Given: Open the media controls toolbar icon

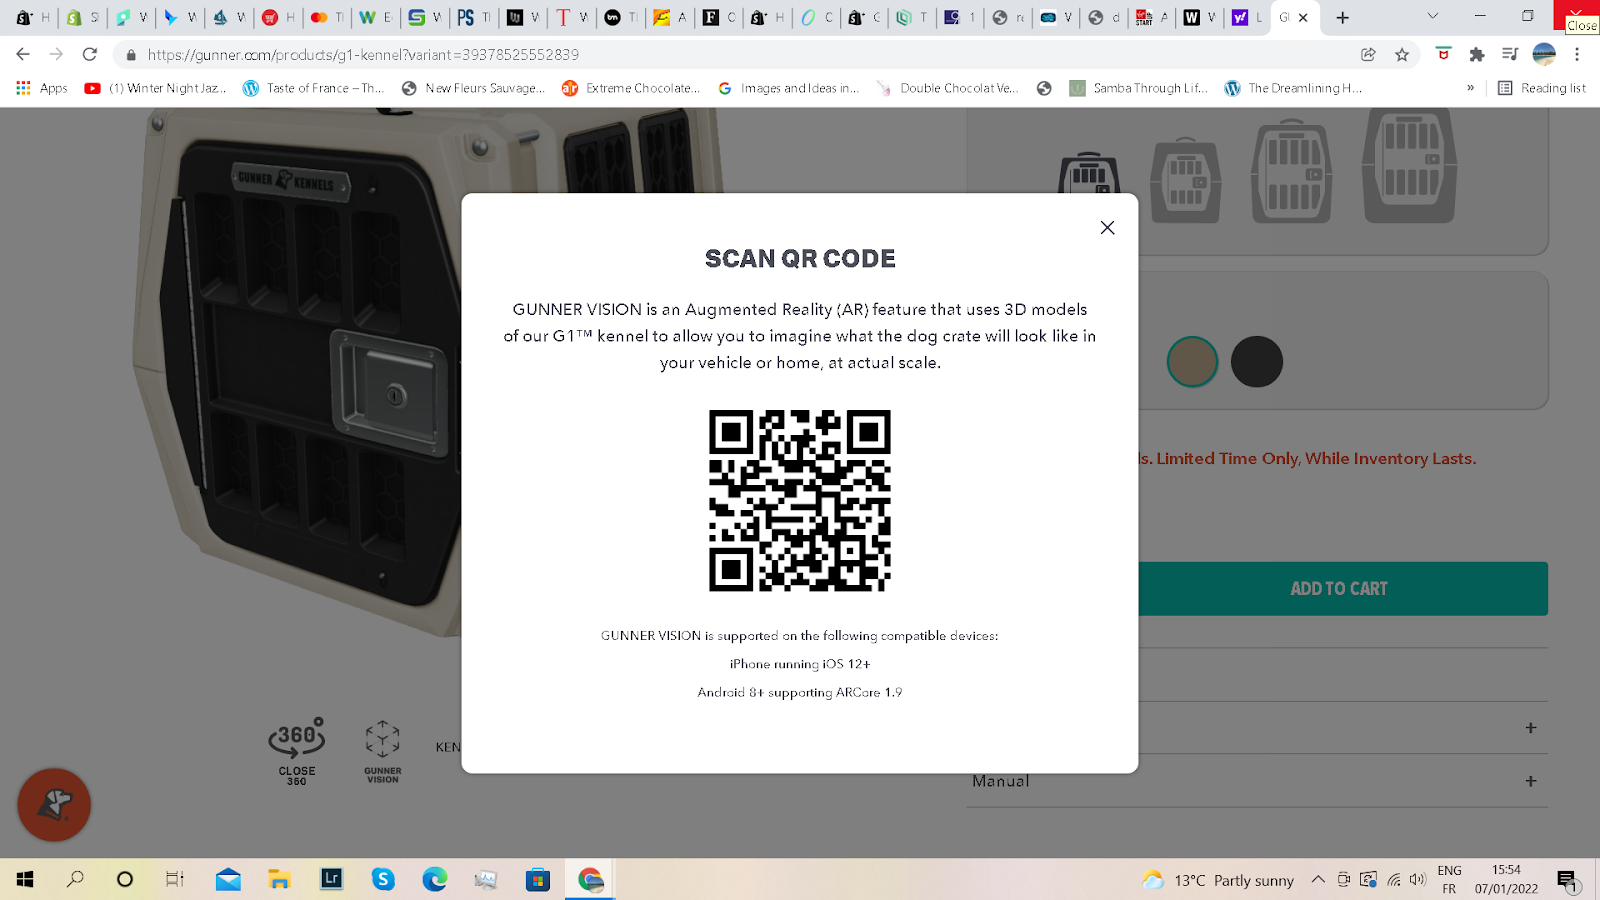Looking at the screenshot, I should pyautogui.click(x=1510, y=55).
